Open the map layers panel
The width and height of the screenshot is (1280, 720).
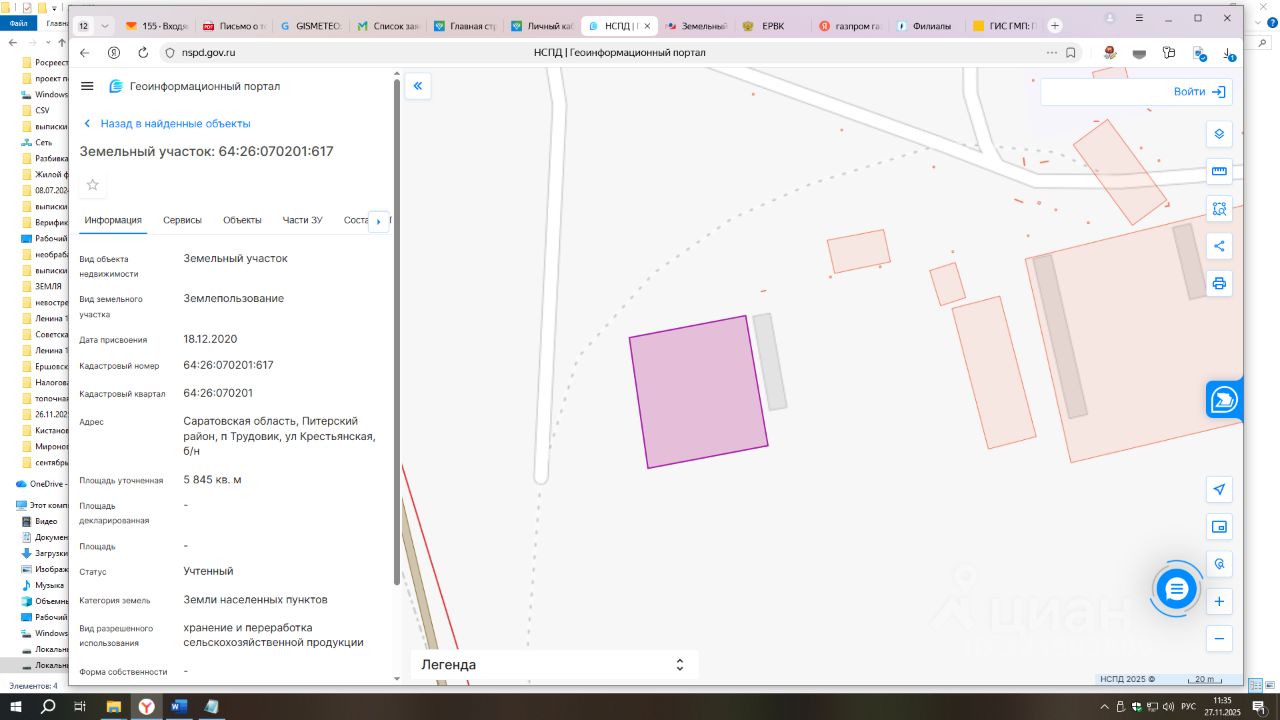click(x=1219, y=133)
